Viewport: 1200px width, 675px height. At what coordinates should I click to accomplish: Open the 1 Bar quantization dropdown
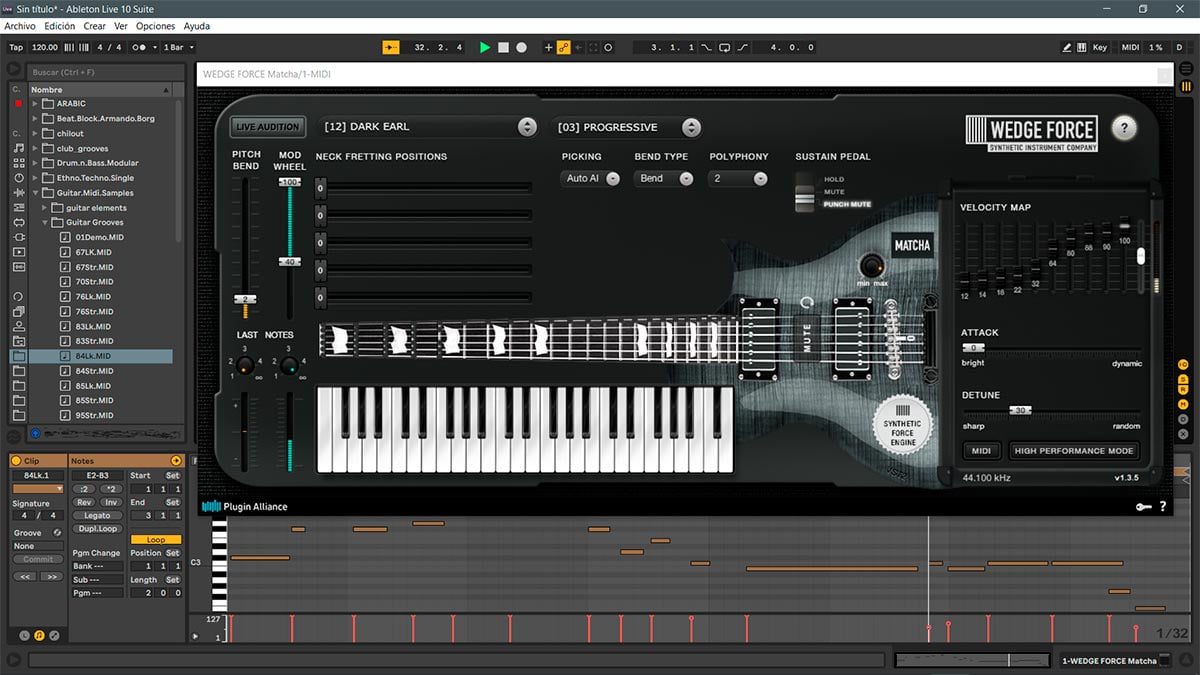(179, 47)
